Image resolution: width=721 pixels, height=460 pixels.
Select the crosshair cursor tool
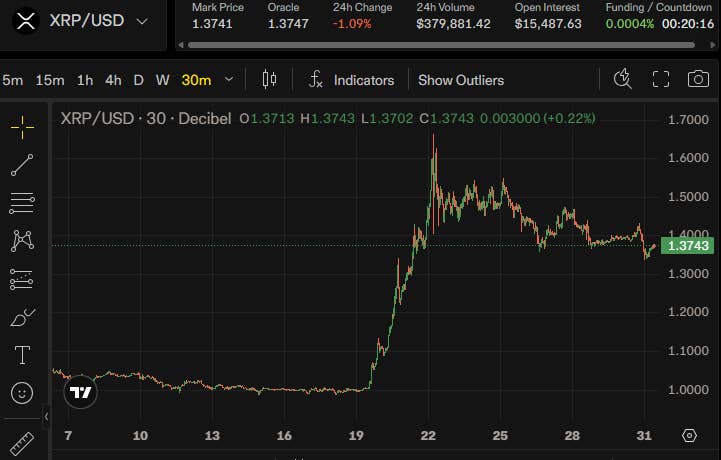click(22, 126)
